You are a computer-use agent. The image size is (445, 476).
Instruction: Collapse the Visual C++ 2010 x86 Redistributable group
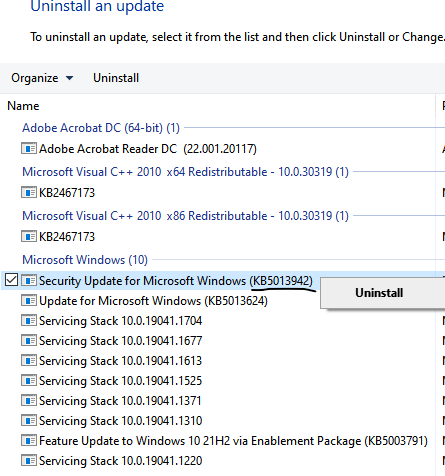click(185, 216)
